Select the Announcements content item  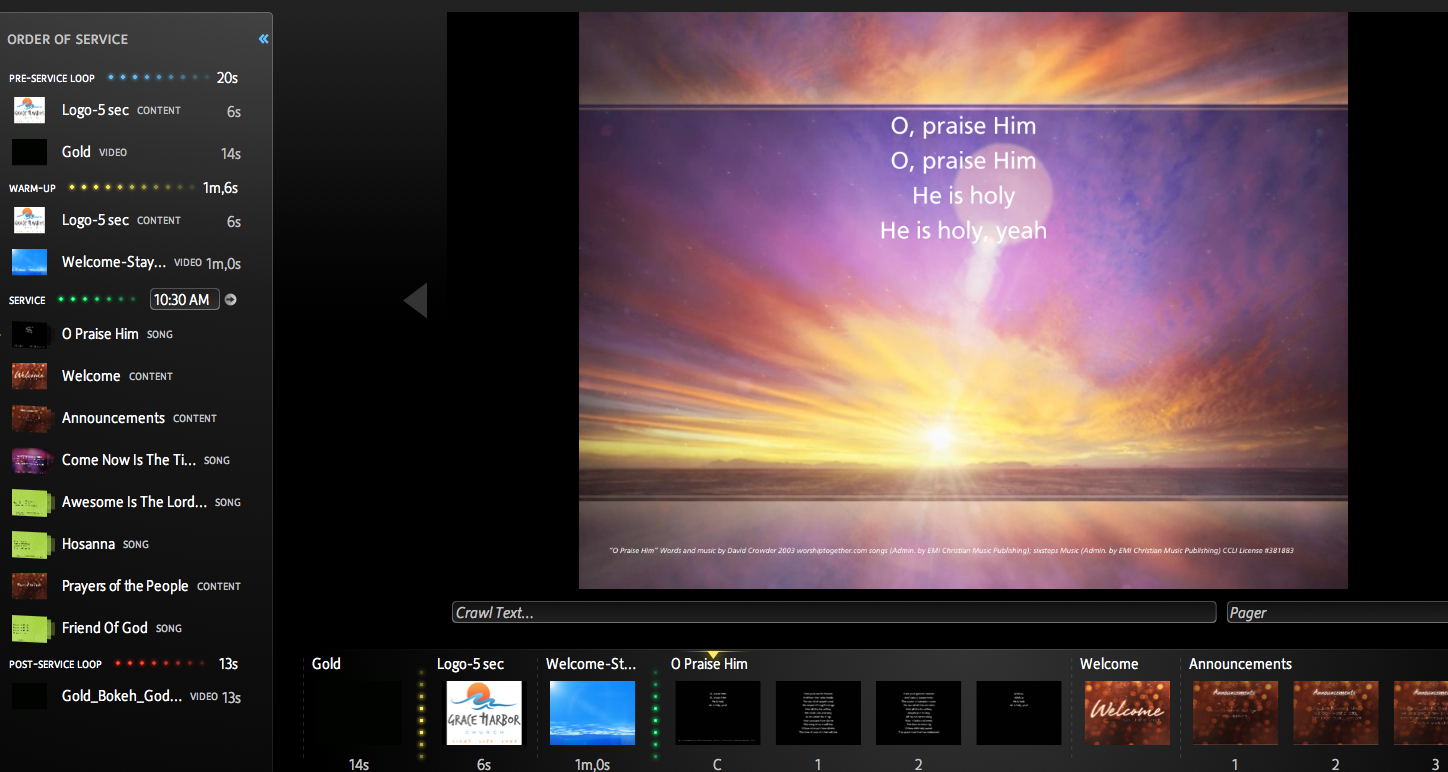[127, 418]
